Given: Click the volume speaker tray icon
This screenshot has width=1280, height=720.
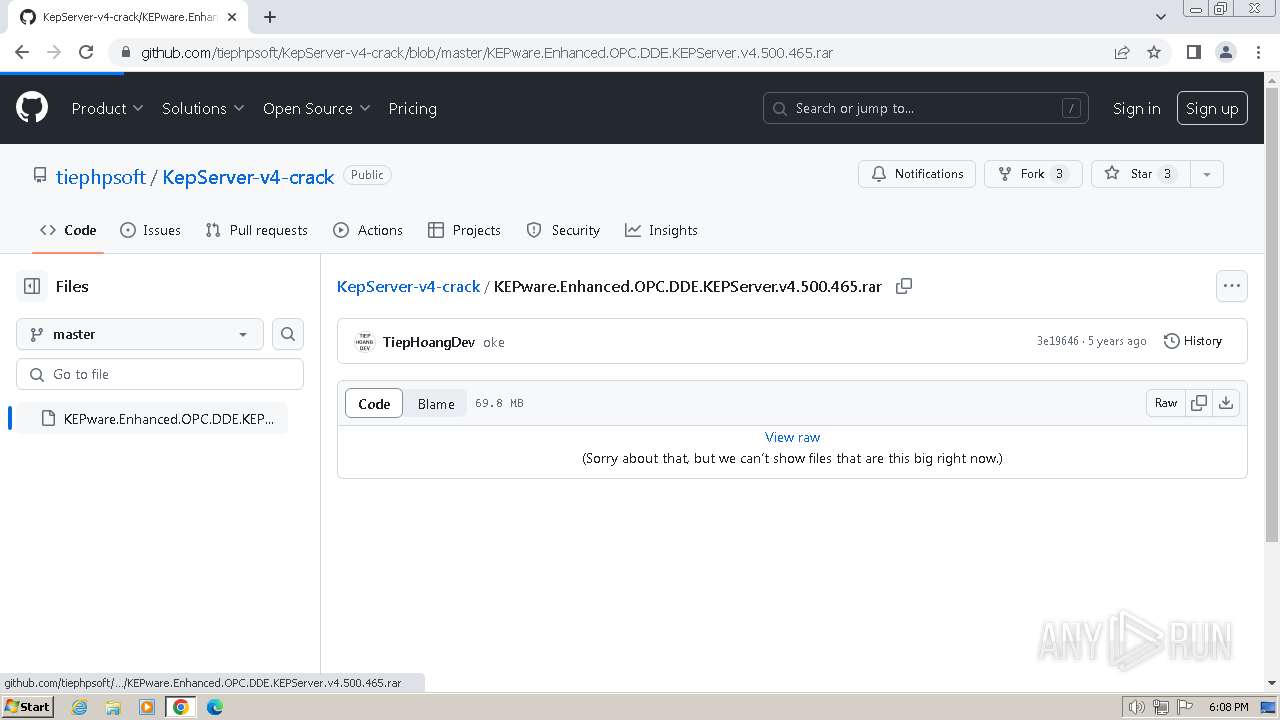Looking at the screenshot, I should tap(1137, 707).
